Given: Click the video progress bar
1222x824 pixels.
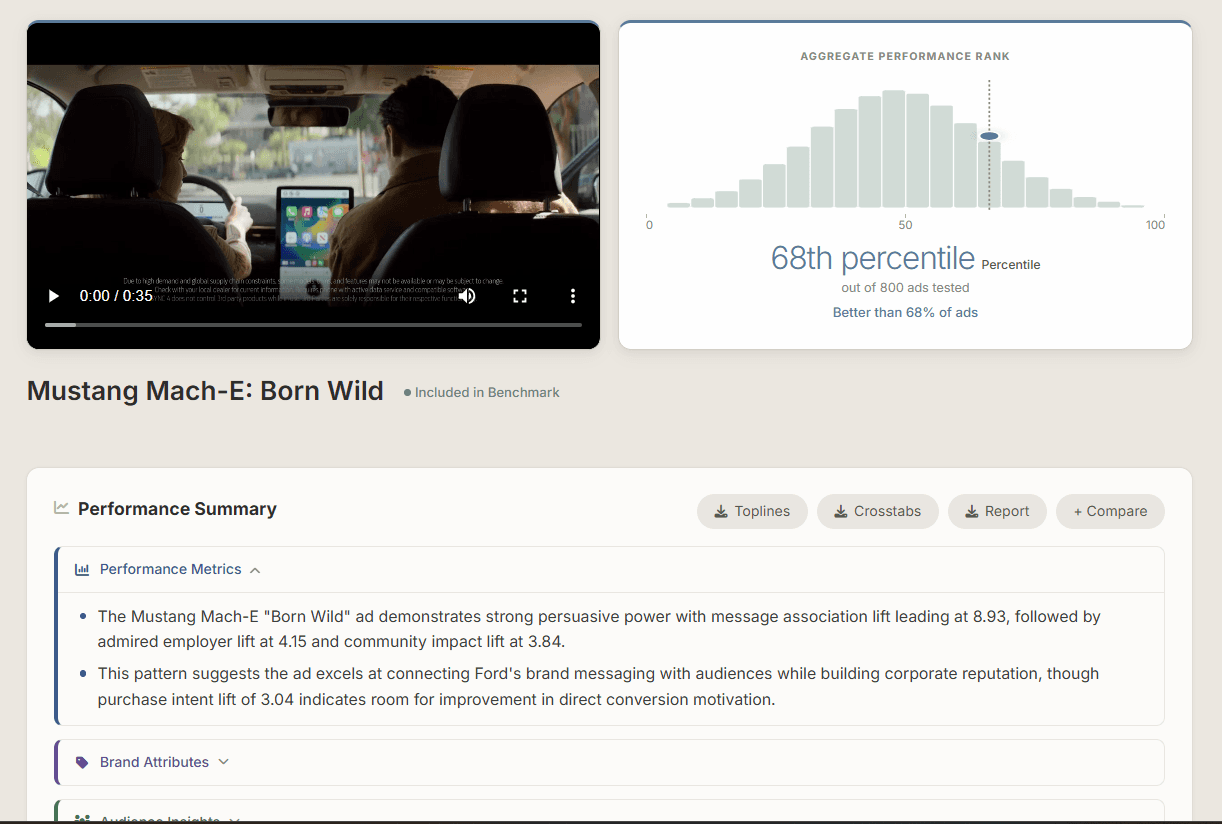Looking at the screenshot, I should (313, 325).
